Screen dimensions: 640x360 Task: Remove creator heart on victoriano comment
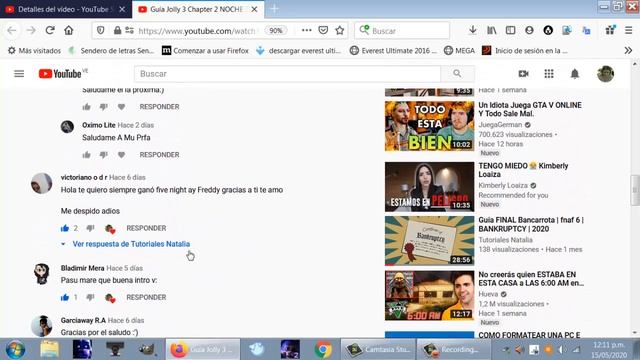point(110,229)
